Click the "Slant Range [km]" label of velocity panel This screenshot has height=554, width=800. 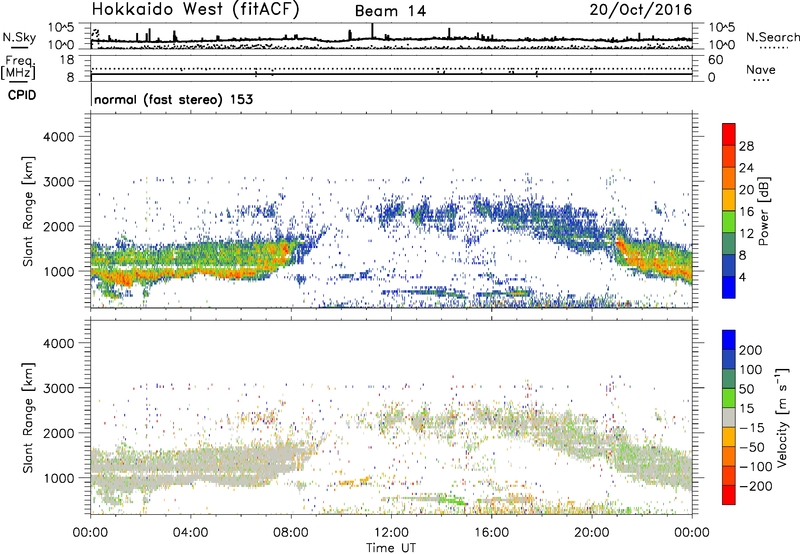pos(28,418)
